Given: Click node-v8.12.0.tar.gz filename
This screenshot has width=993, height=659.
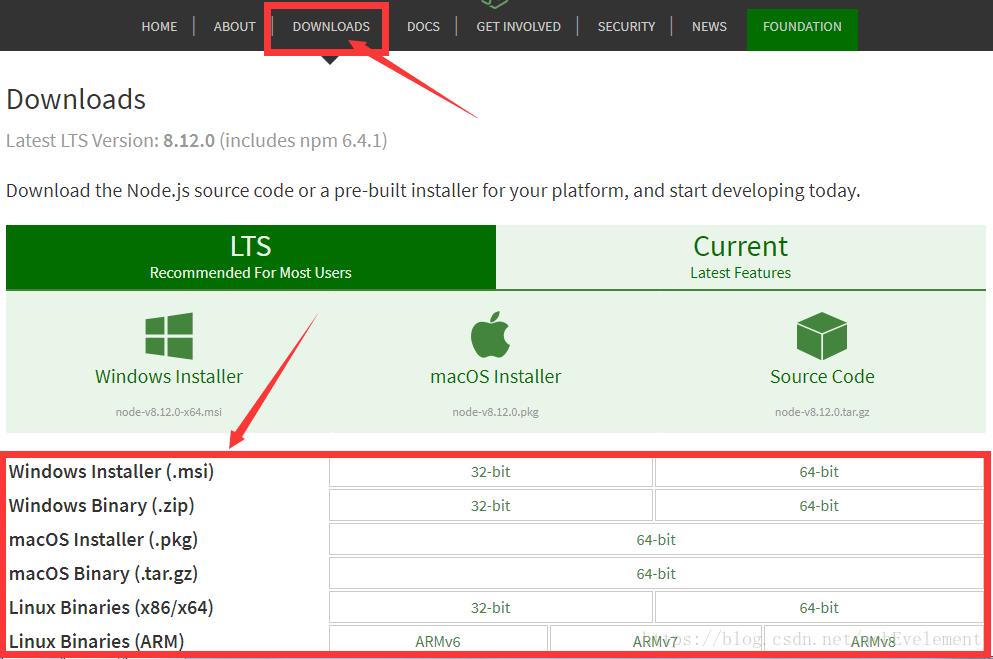Looking at the screenshot, I should click(x=822, y=412).
